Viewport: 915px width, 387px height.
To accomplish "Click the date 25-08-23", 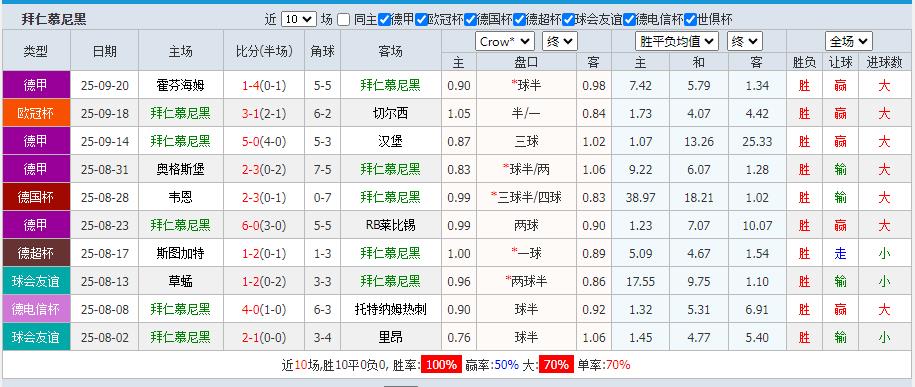I will [x=104, y=226].
